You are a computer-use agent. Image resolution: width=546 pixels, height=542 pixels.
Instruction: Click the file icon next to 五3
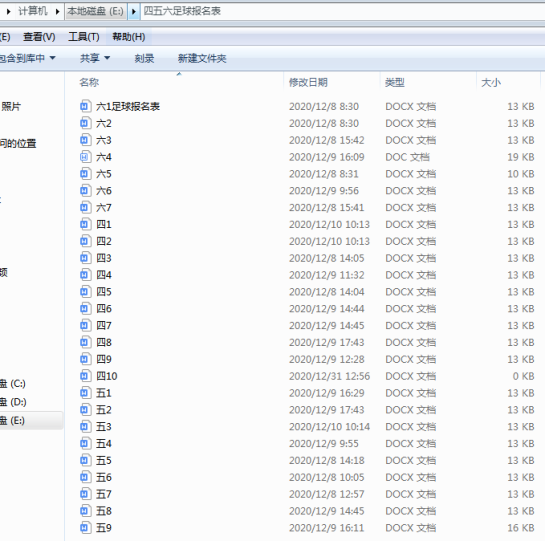pyautogui.click(x=85, y=426)
